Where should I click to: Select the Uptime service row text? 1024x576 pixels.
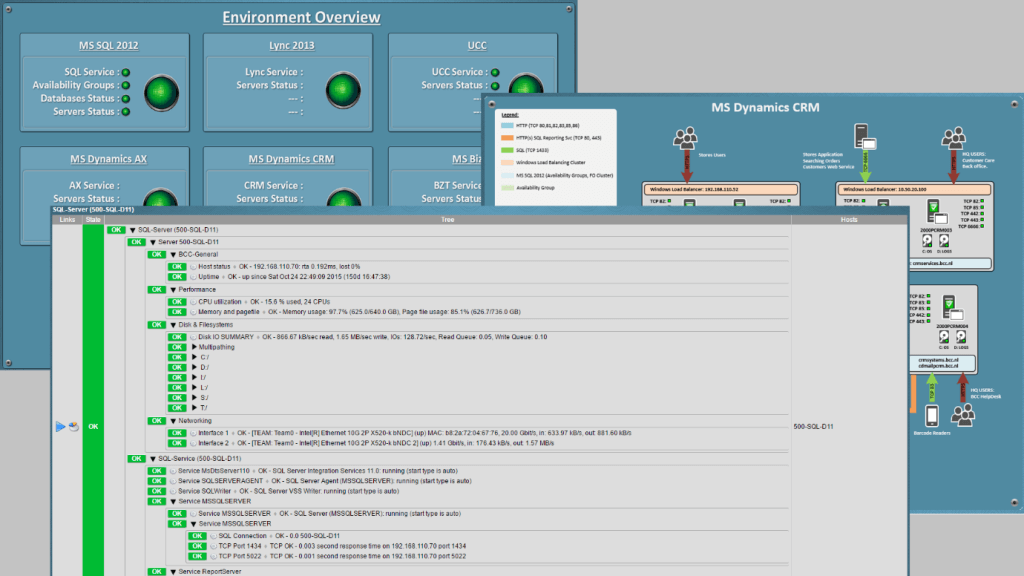(294, 277)
